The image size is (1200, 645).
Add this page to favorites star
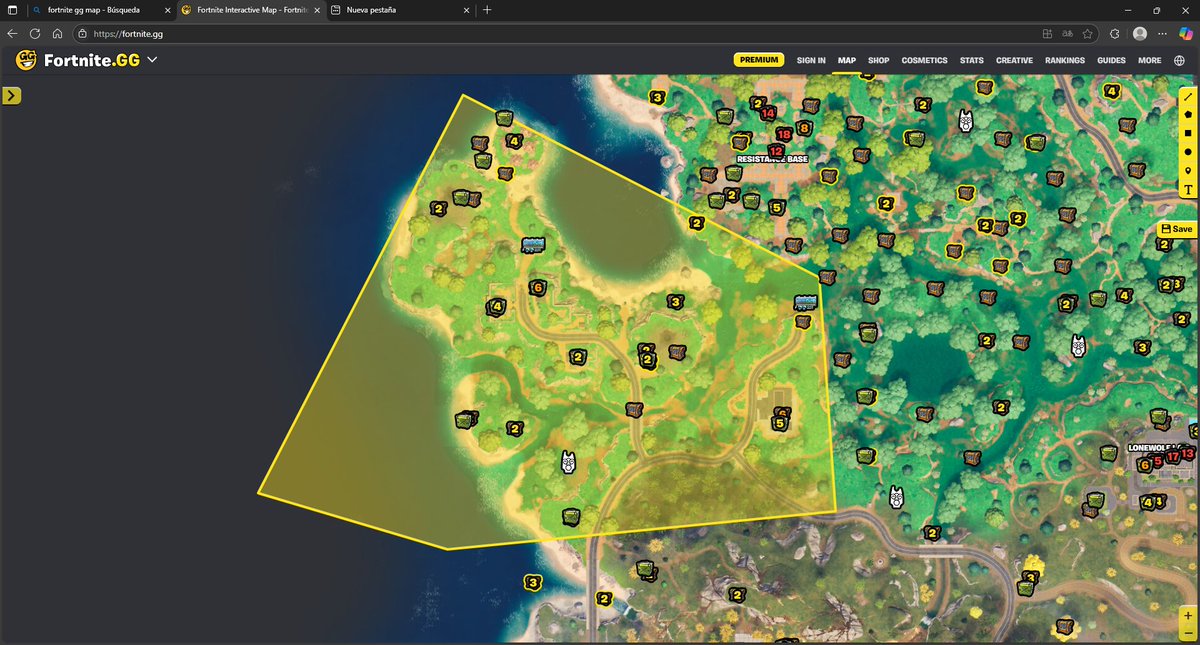pos(1088,33)
